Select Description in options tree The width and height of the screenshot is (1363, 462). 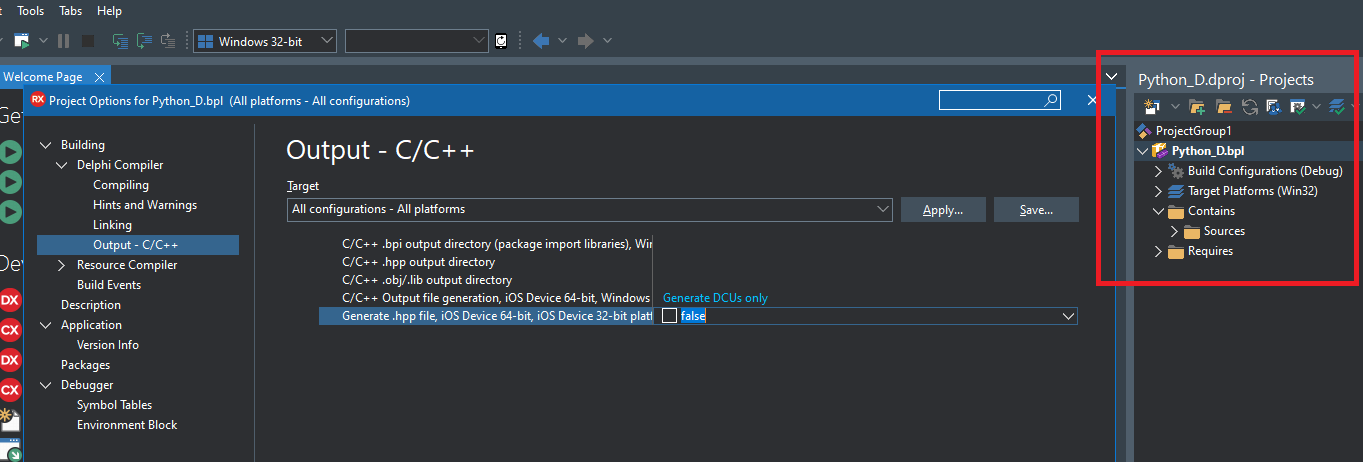(91, 305)
